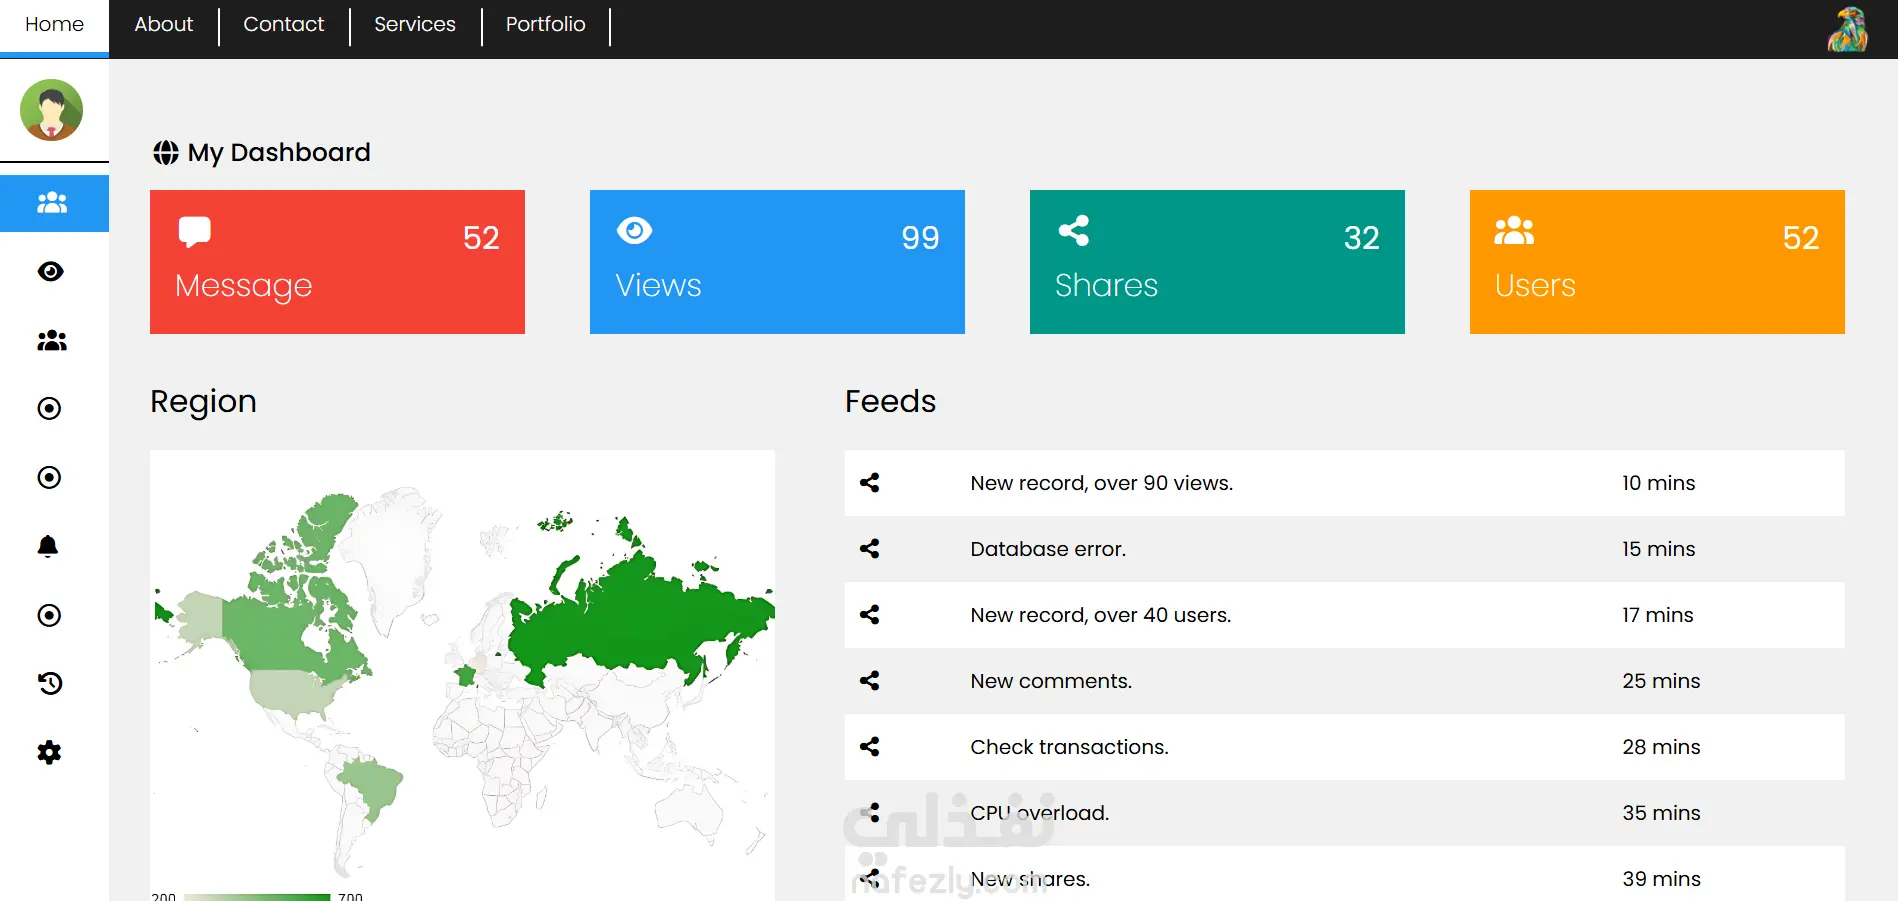
Task: Click the people icon on Users card
Action: coord(1514,231)
